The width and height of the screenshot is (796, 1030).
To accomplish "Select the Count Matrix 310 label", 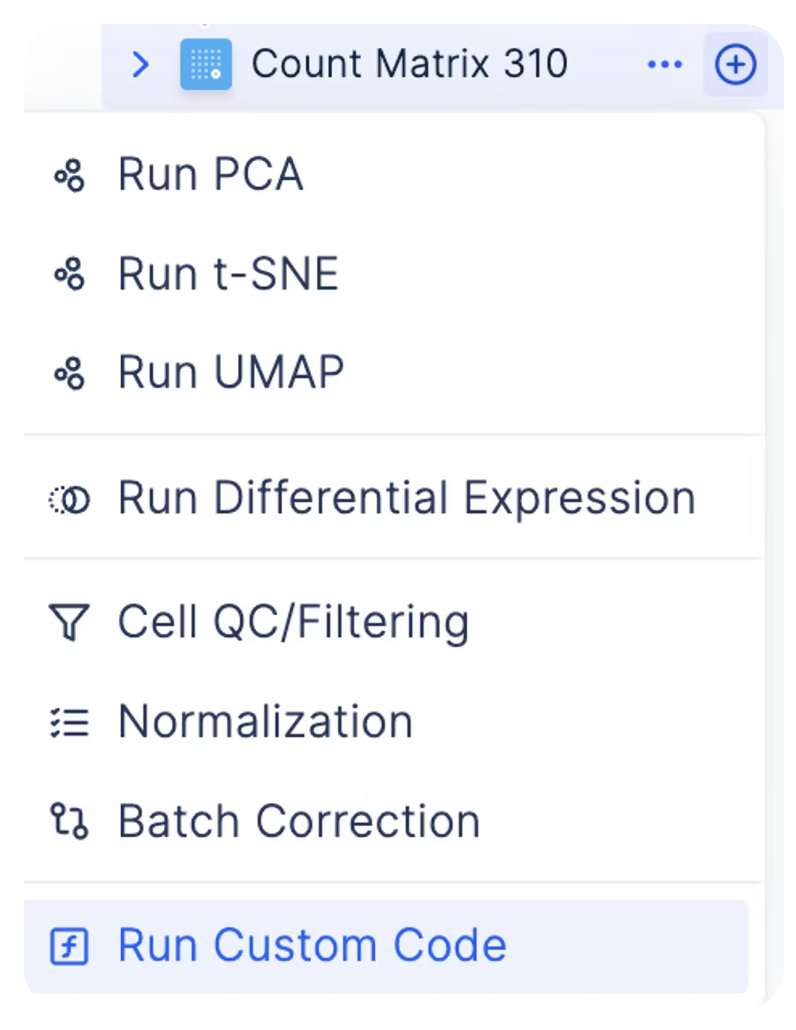I will [410, 64].
